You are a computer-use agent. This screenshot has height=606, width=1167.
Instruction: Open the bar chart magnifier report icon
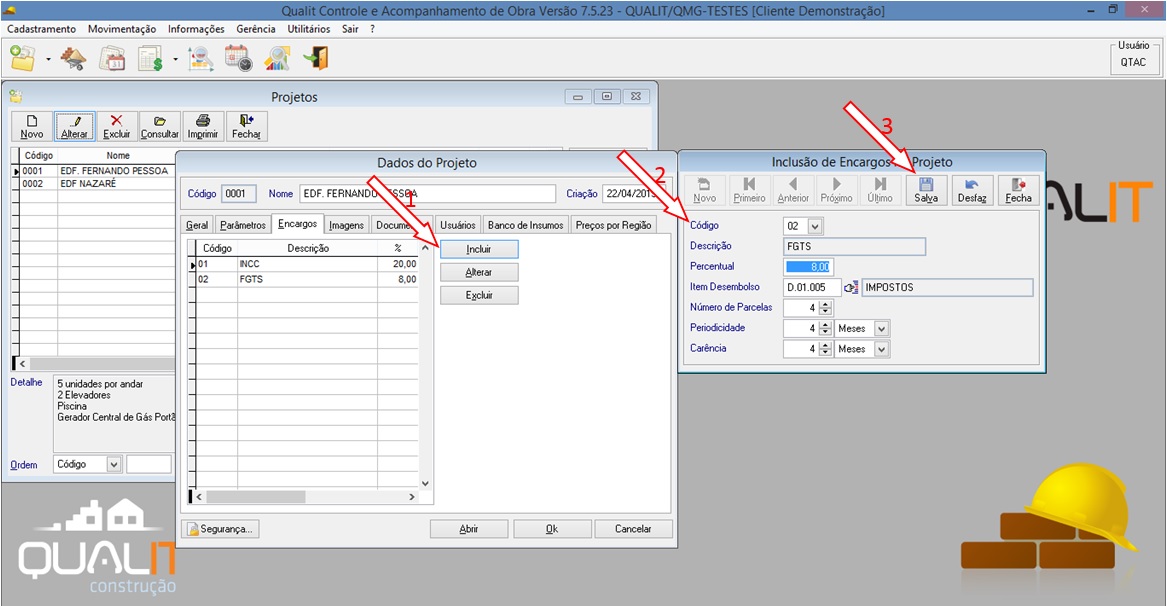[x=278, y=58]
